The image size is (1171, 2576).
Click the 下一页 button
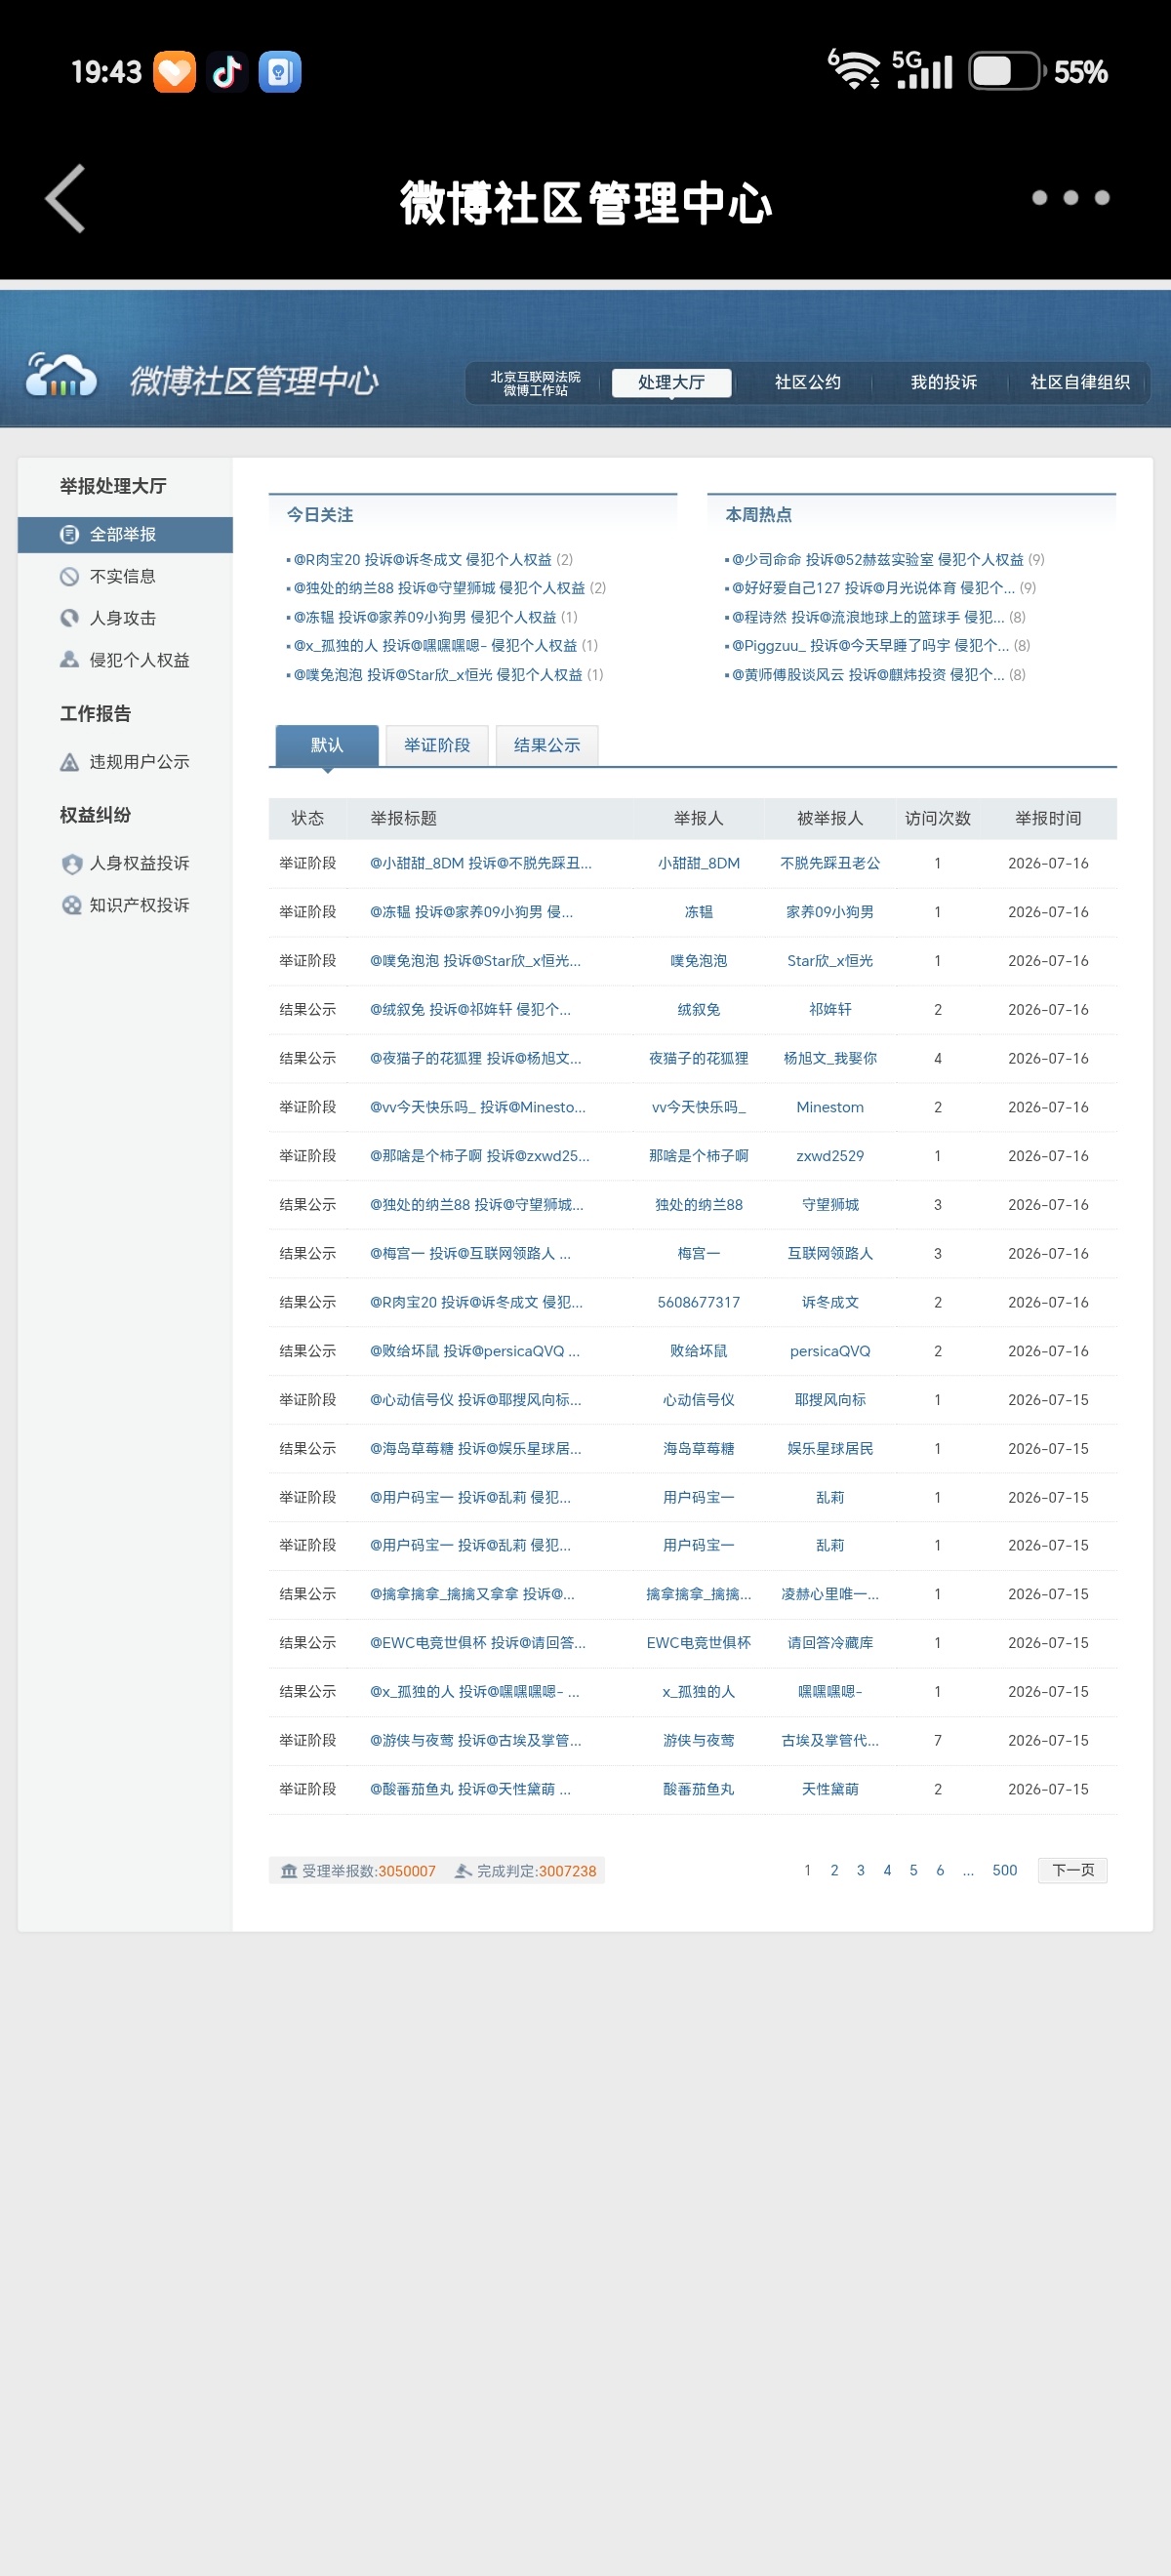(1072, 1870)
